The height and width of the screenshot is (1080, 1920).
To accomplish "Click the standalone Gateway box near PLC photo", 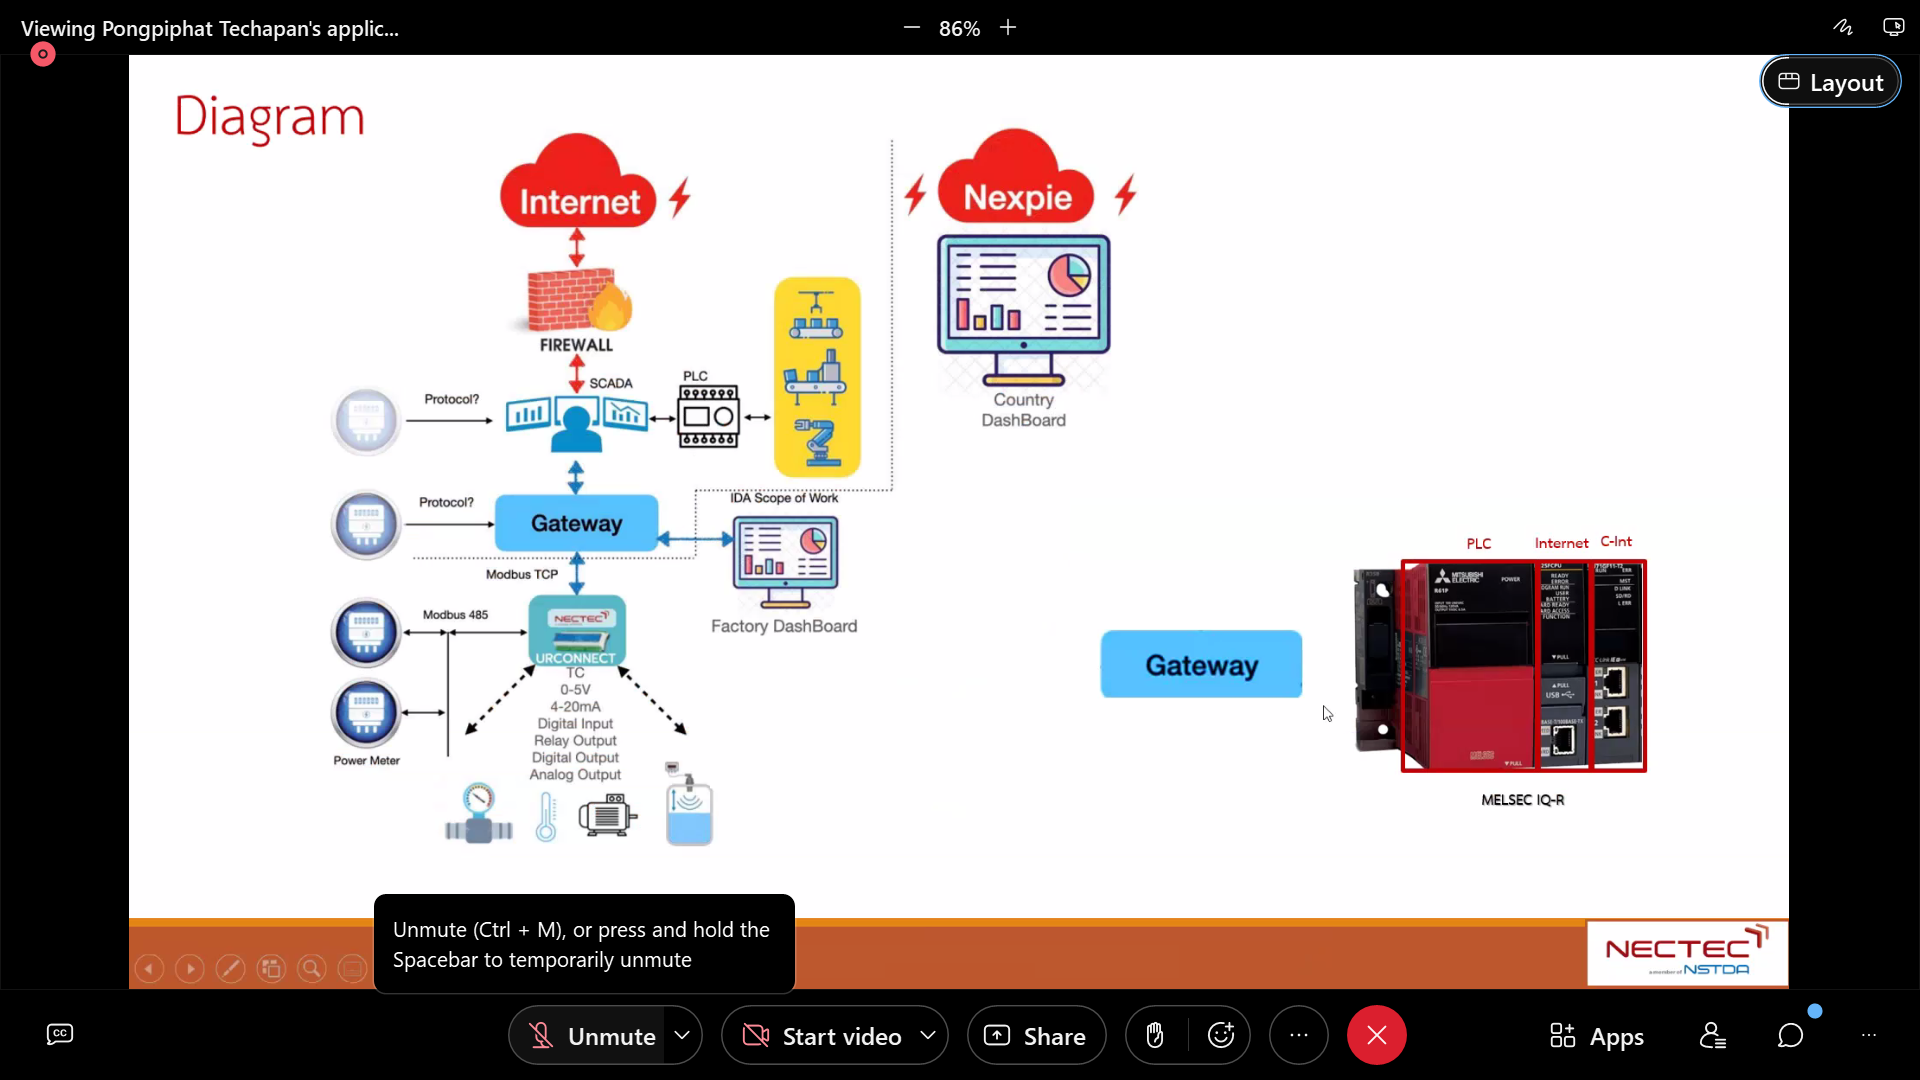I will [1201, 665].
